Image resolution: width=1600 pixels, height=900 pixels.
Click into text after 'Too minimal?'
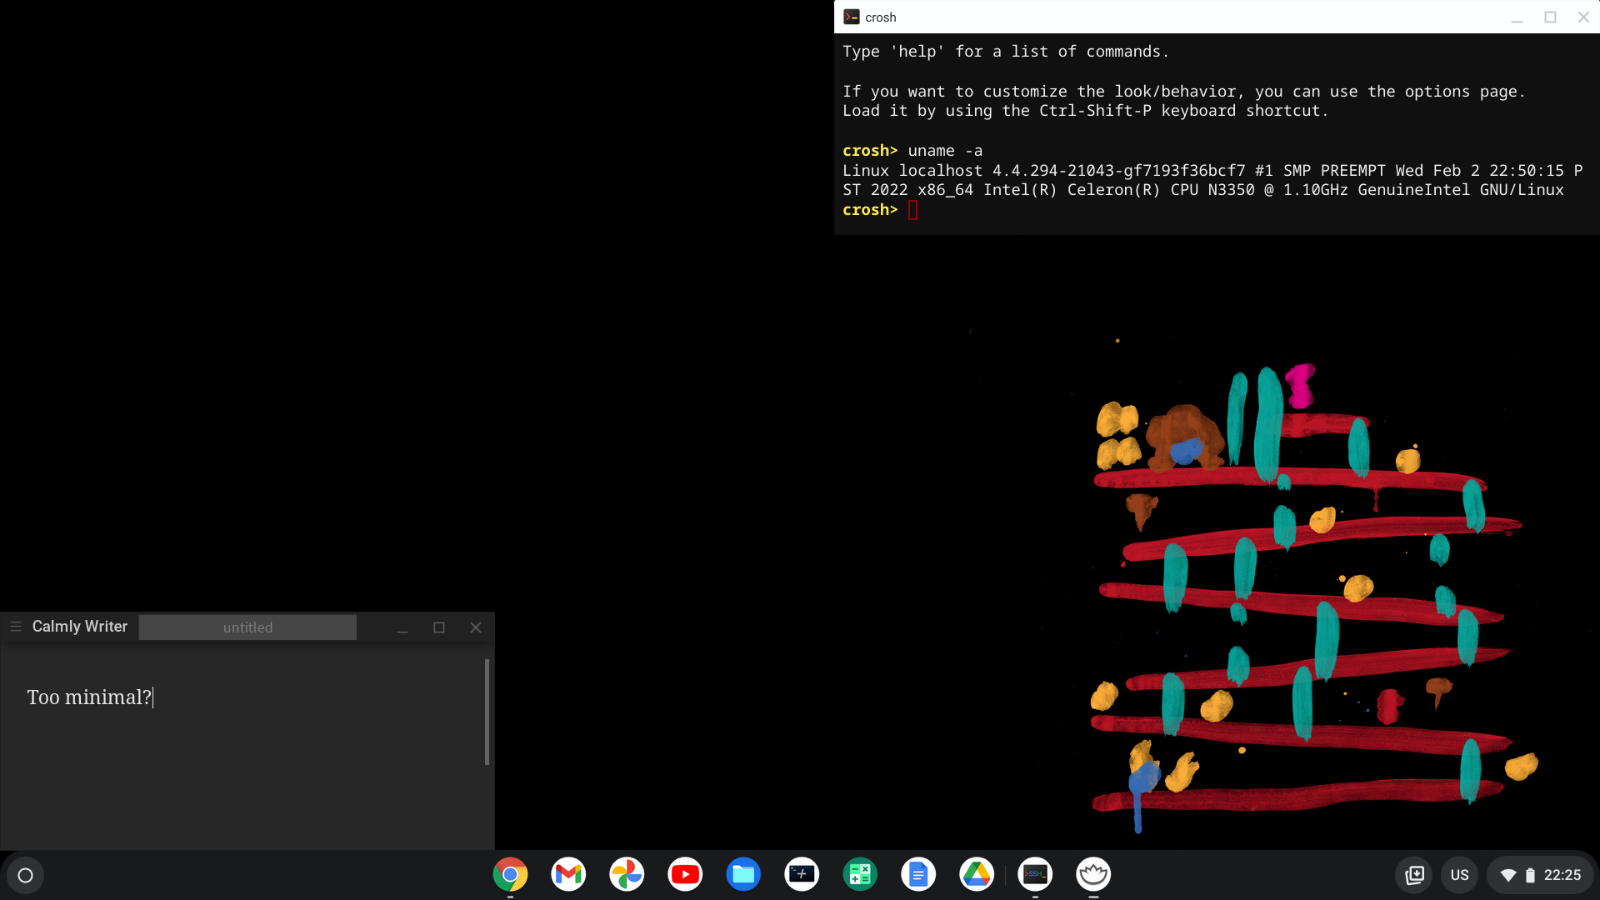click(154, 697)
